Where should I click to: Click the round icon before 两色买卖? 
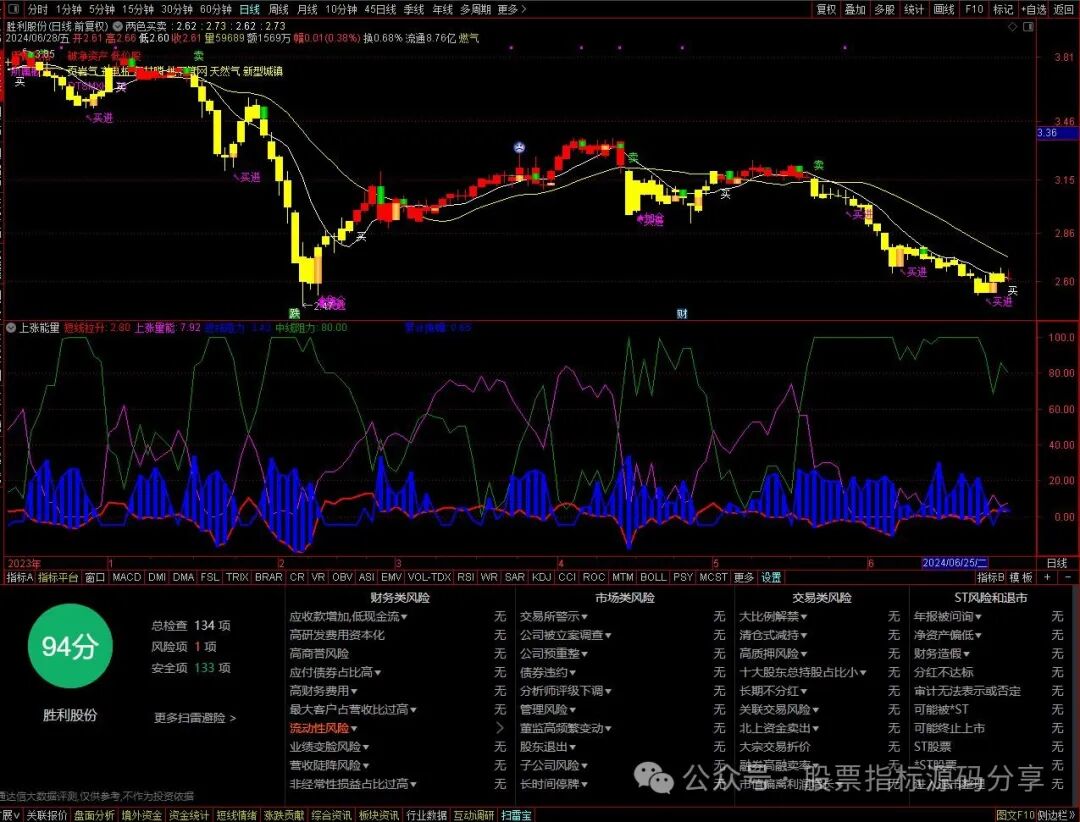tap(118, 26)
